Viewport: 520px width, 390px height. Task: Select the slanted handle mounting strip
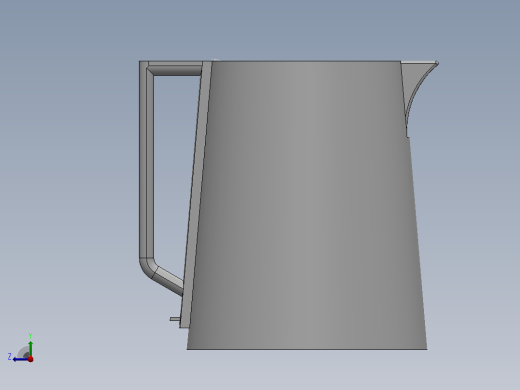pyautogui.click(x=196, y=194)
